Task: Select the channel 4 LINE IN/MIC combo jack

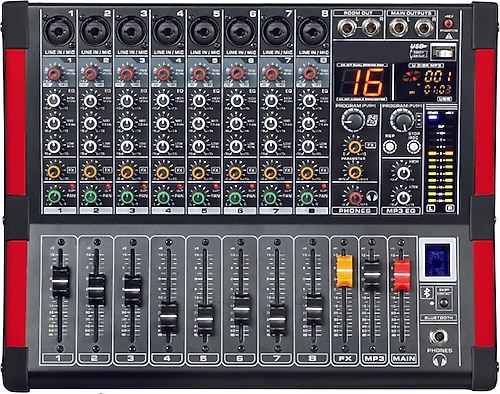Action: pos(167,31)
